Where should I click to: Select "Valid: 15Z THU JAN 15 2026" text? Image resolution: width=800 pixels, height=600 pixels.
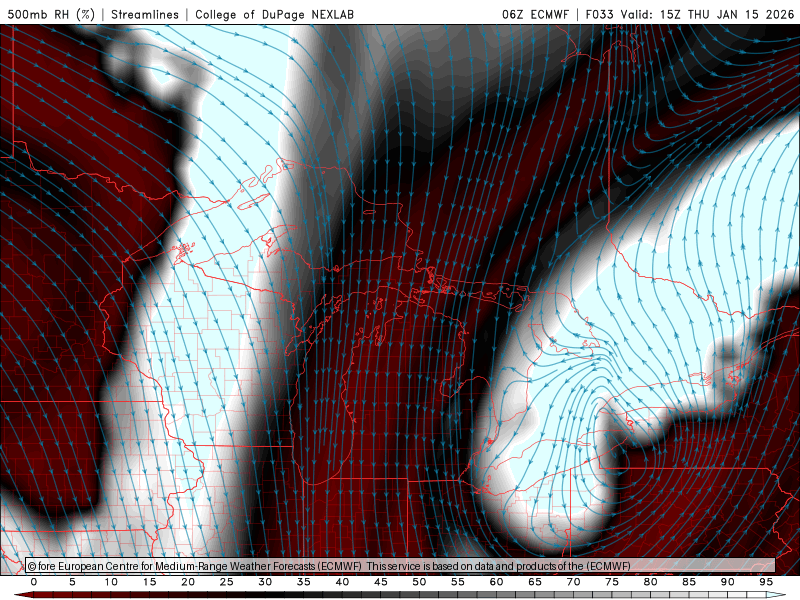707,14
